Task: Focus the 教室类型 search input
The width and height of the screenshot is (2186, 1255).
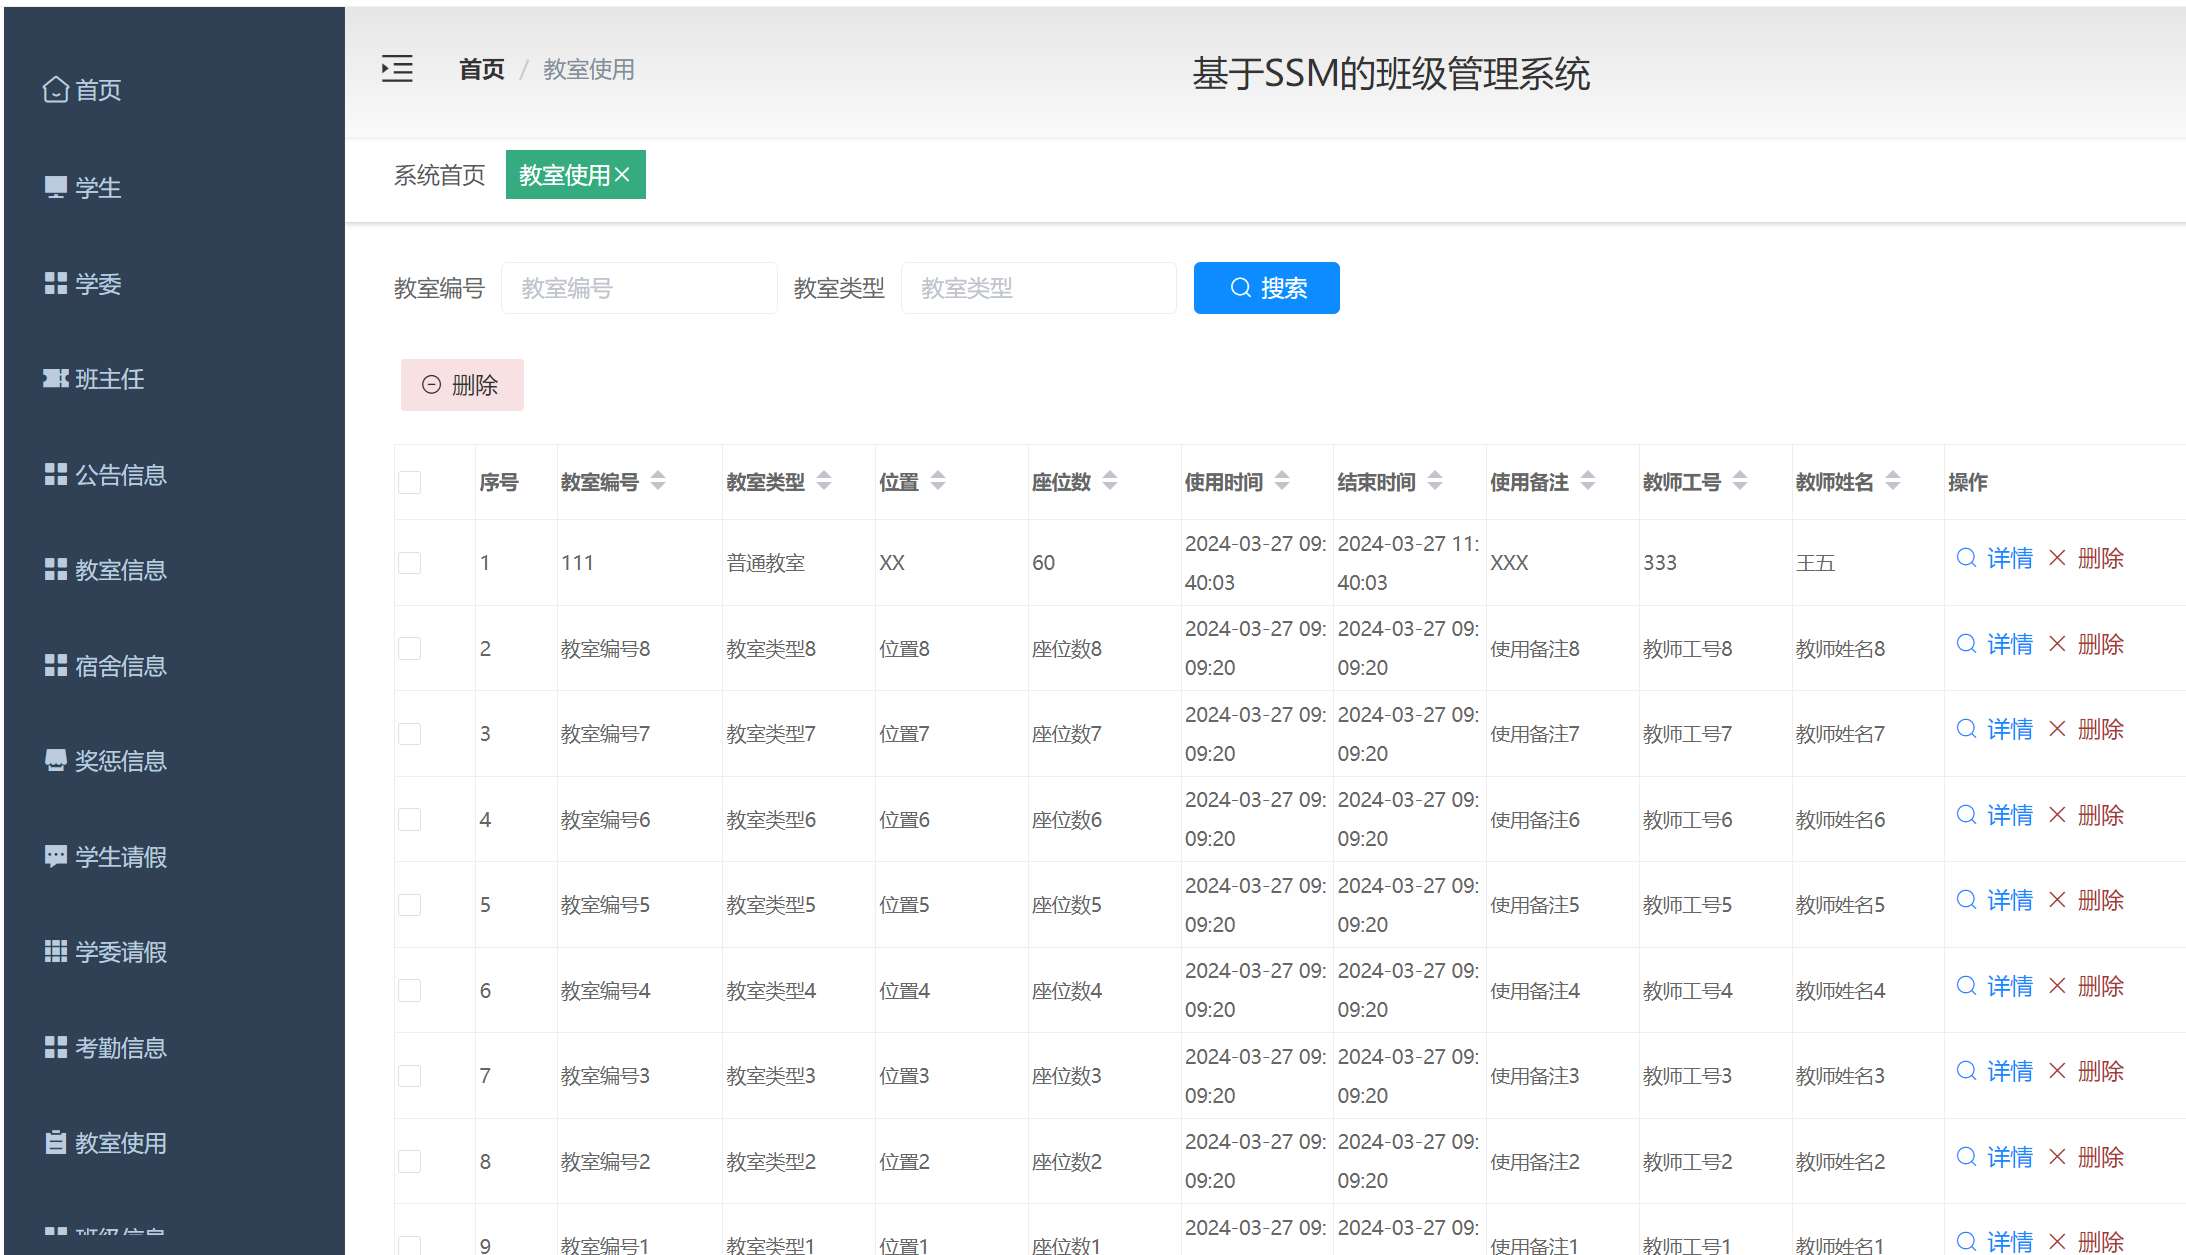Action: (1038, 288)
